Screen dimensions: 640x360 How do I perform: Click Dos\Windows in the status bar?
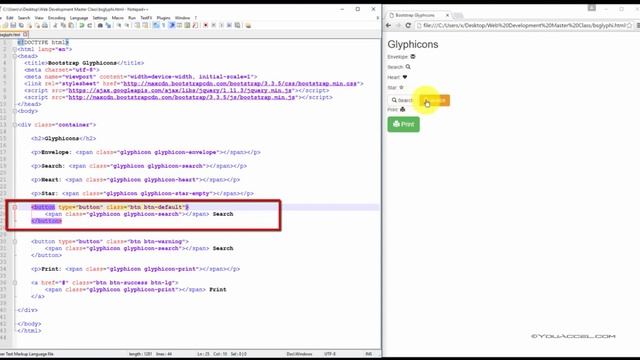tap(299, 354)
